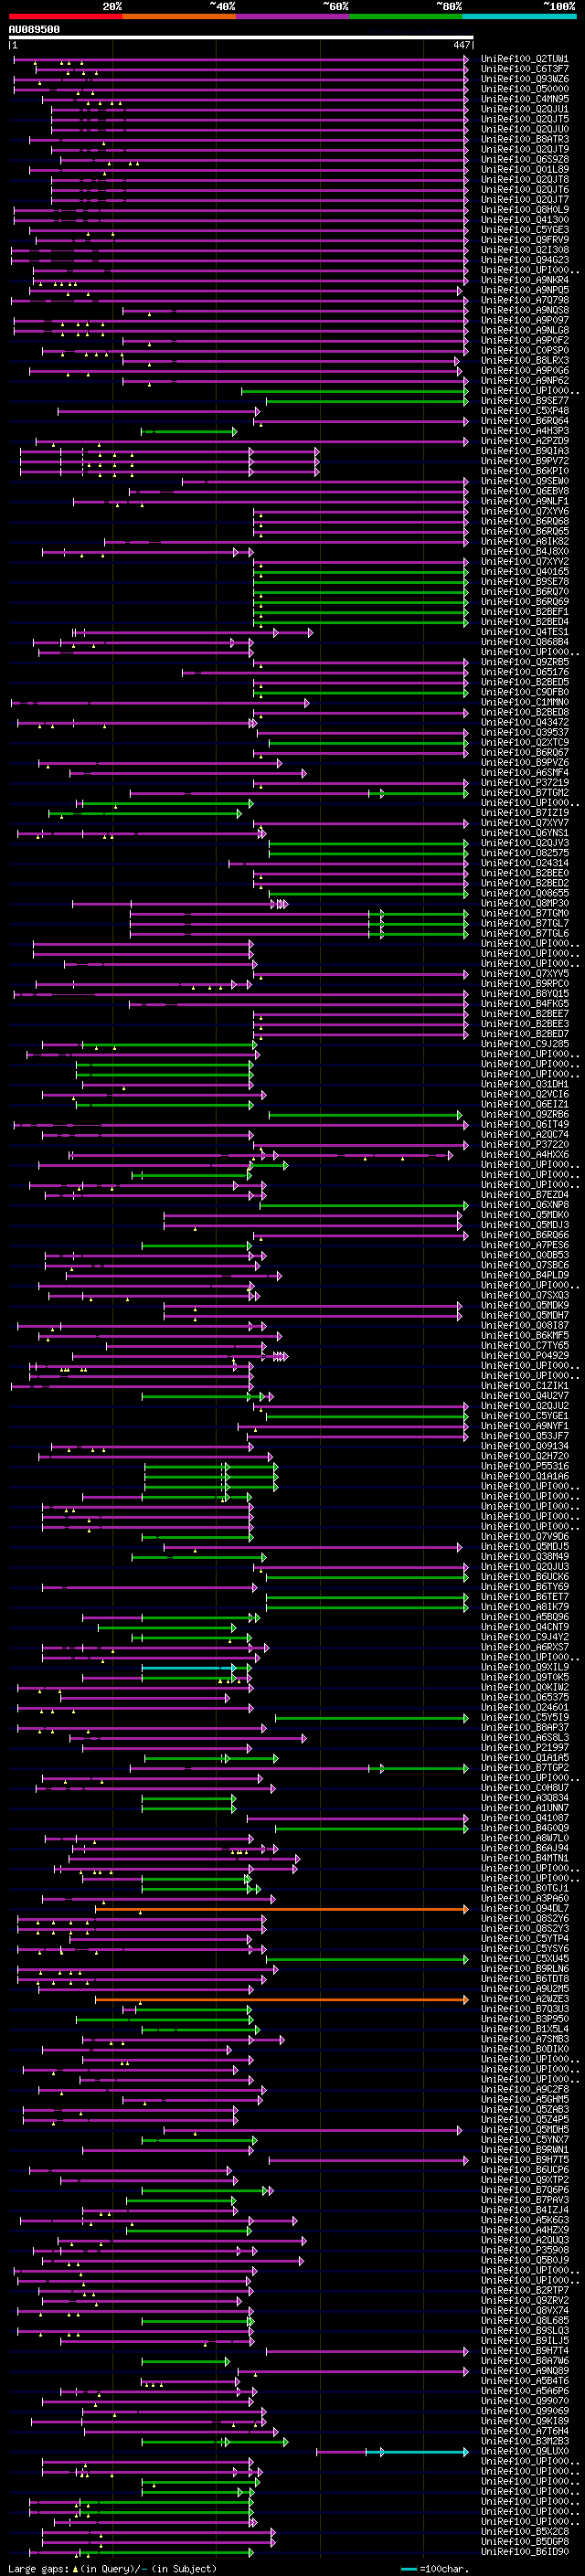Image resolution: width=585 pixels, height=2576 pixels.
Task: Select subject UniRef100_Q868B4
Action: (x=525, y=642)
